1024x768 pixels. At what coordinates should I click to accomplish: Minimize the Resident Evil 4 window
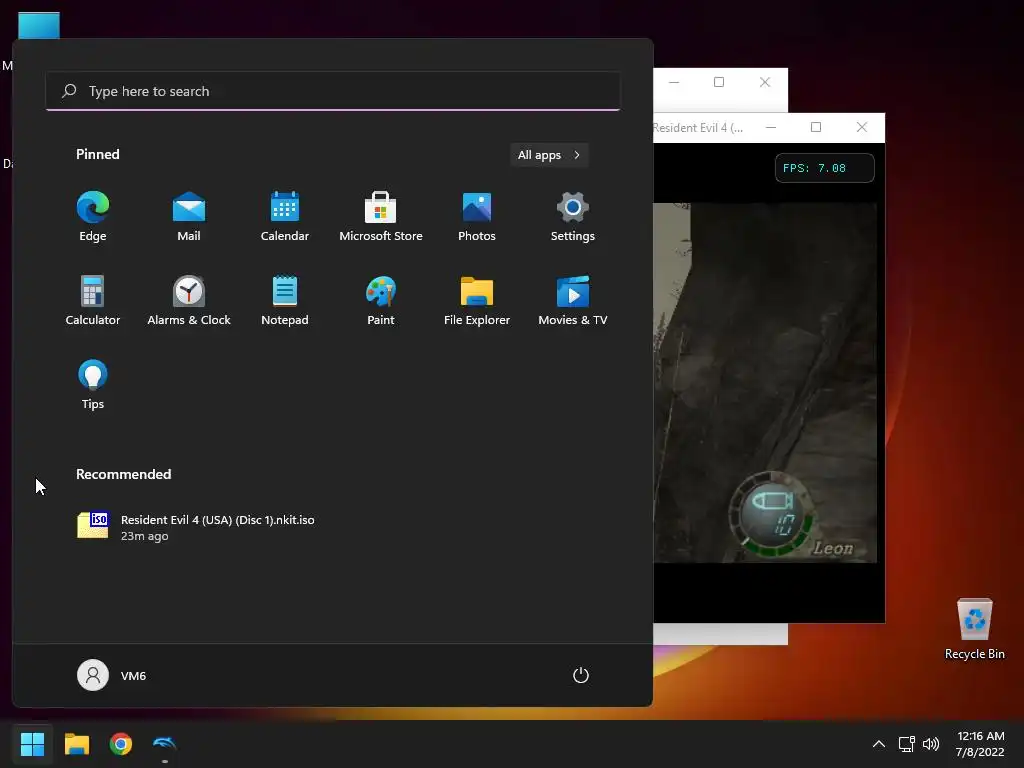(771, 127)
